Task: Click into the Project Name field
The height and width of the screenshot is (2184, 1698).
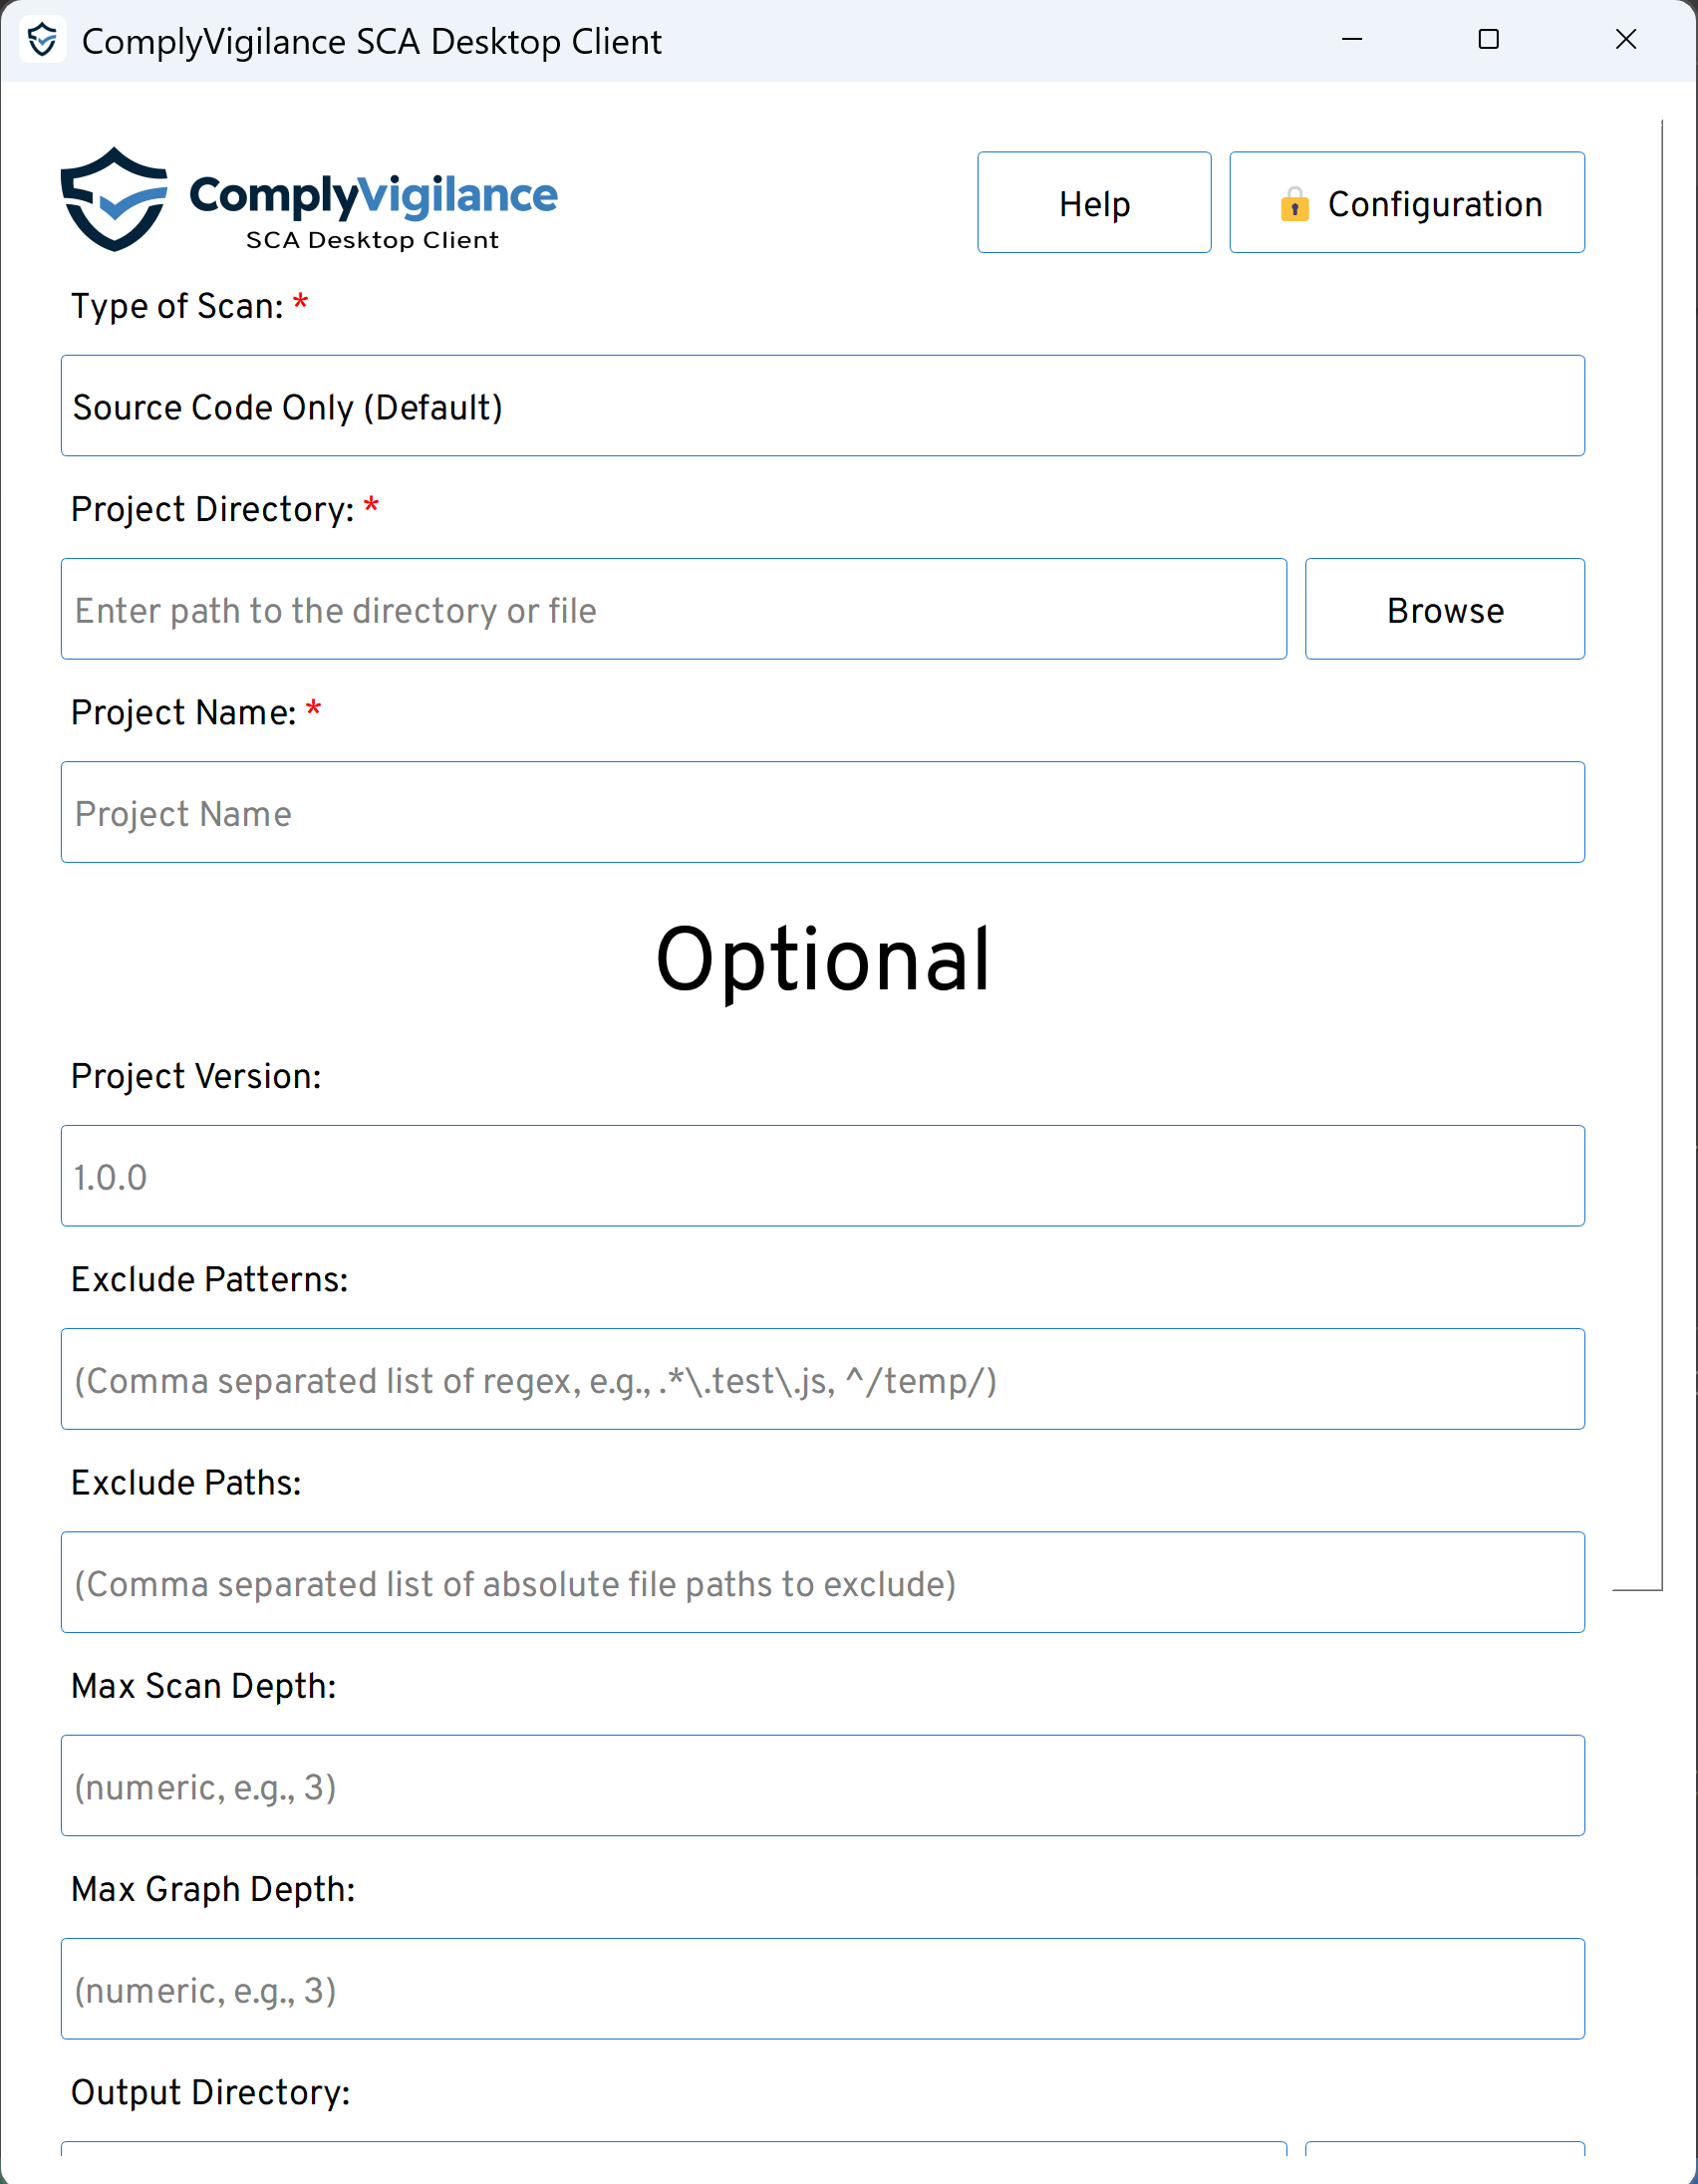Action: click(x=822, y=812)
